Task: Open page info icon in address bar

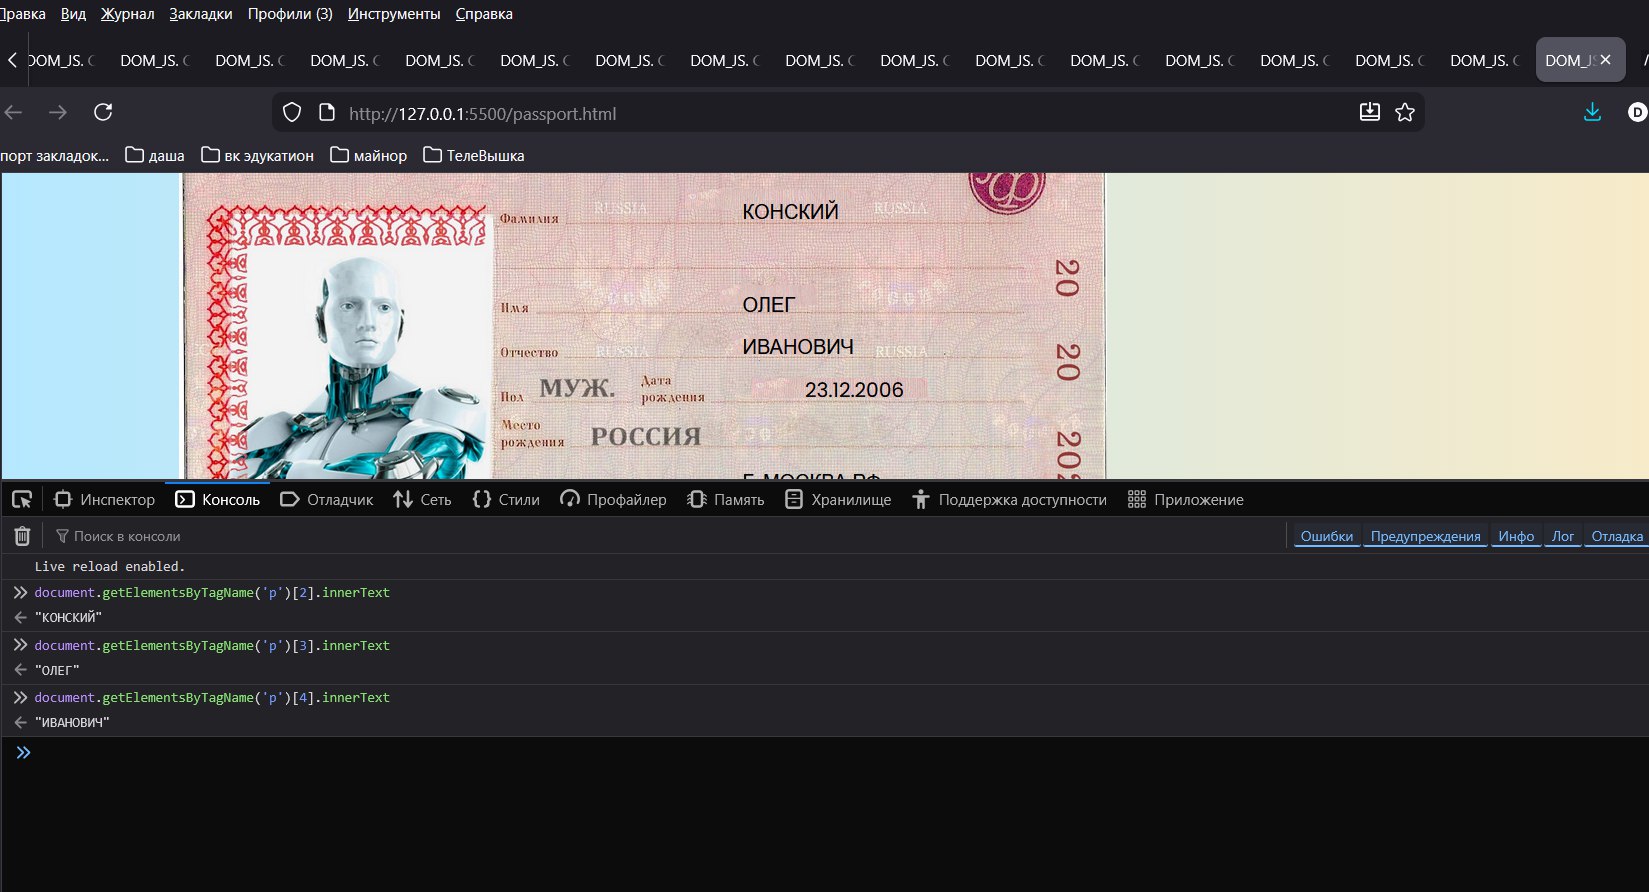Action: click(326, 113)
